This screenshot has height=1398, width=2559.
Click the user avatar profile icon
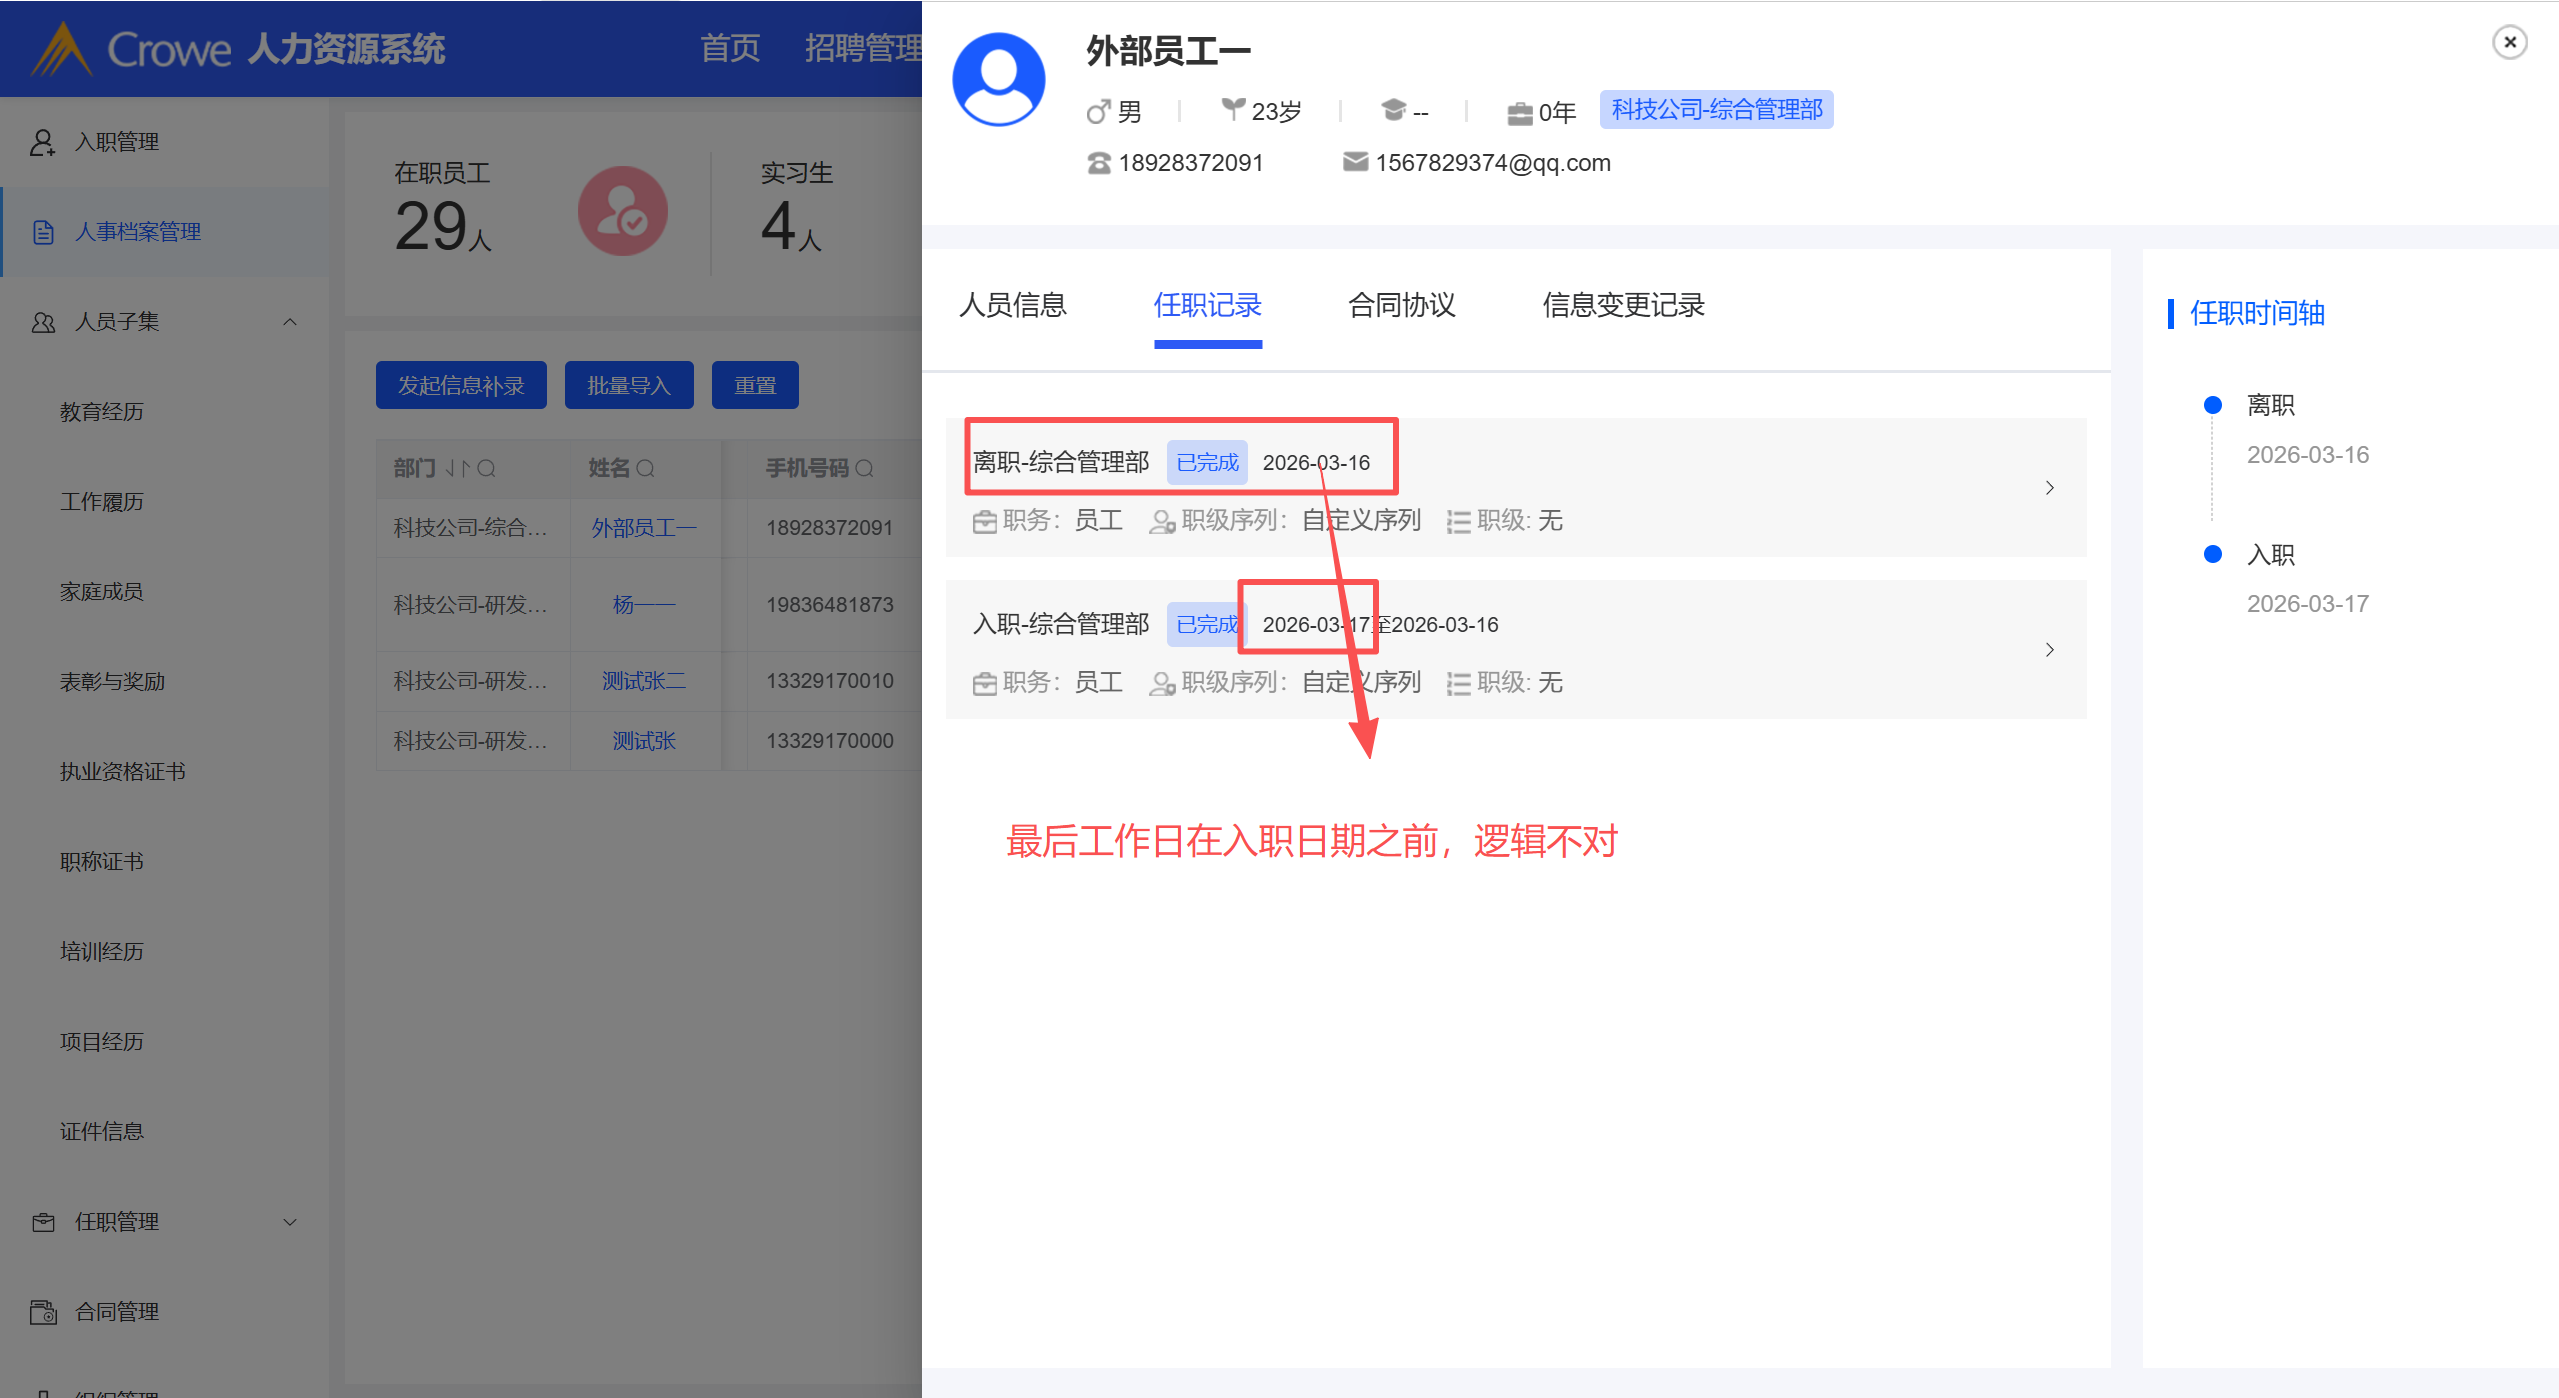coord(998,80)
